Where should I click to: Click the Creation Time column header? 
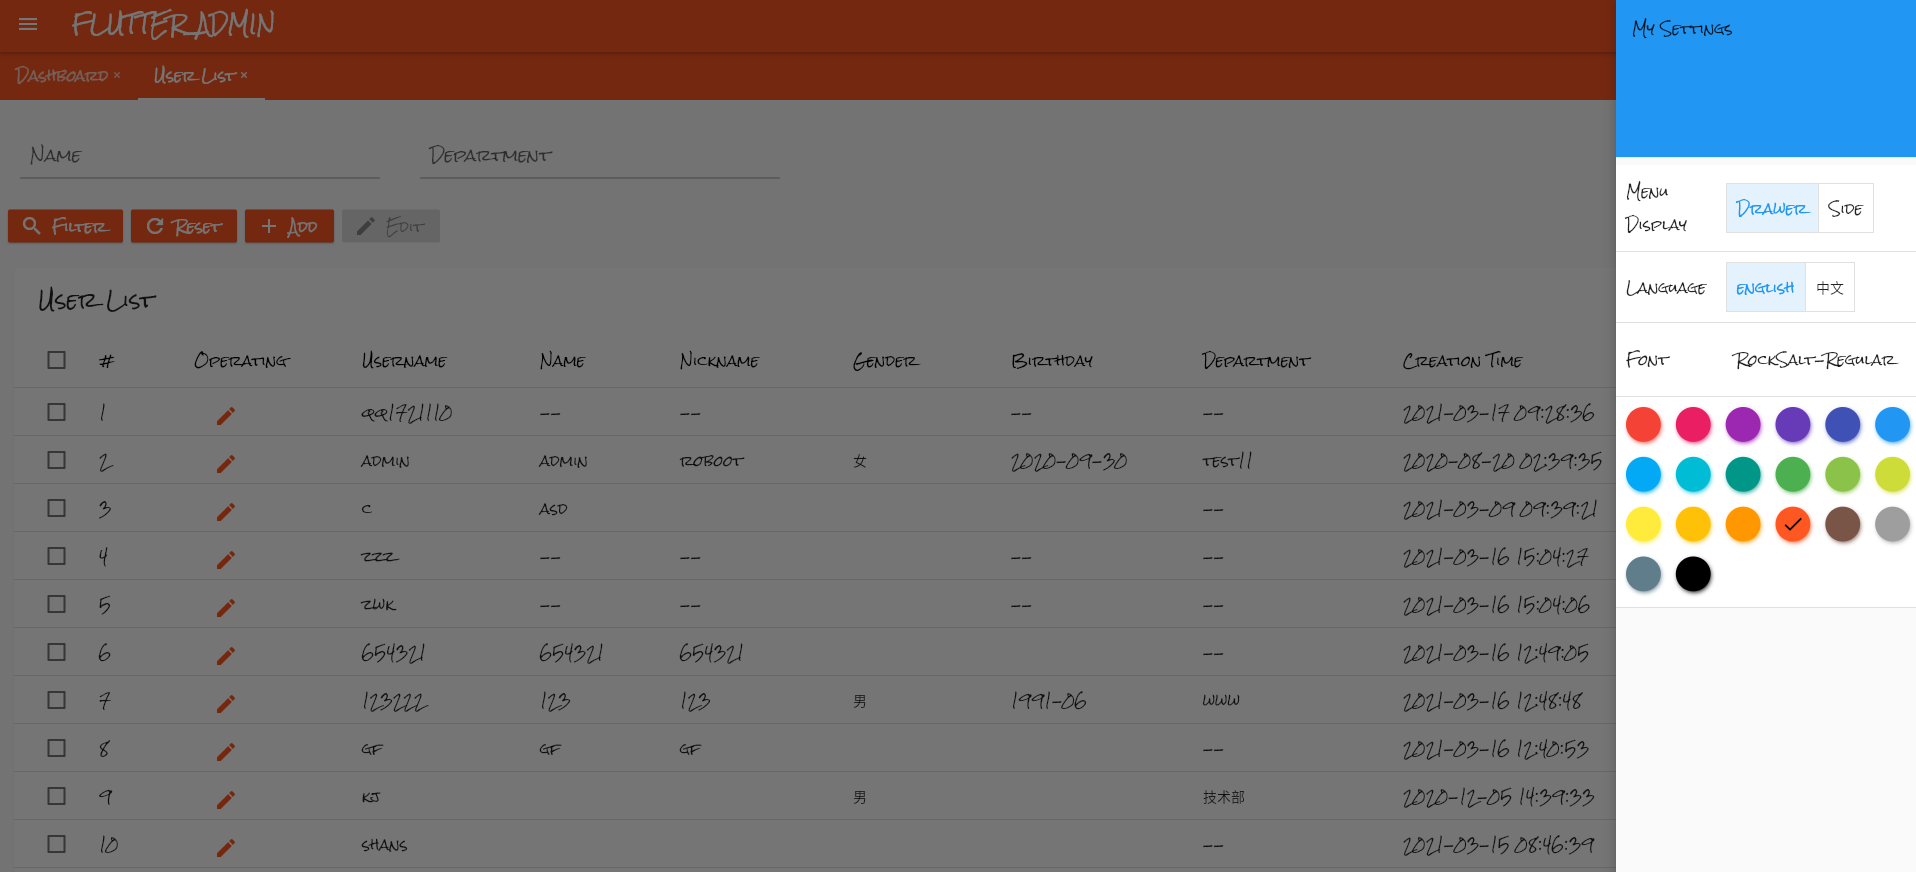(x=1462, y=361)
